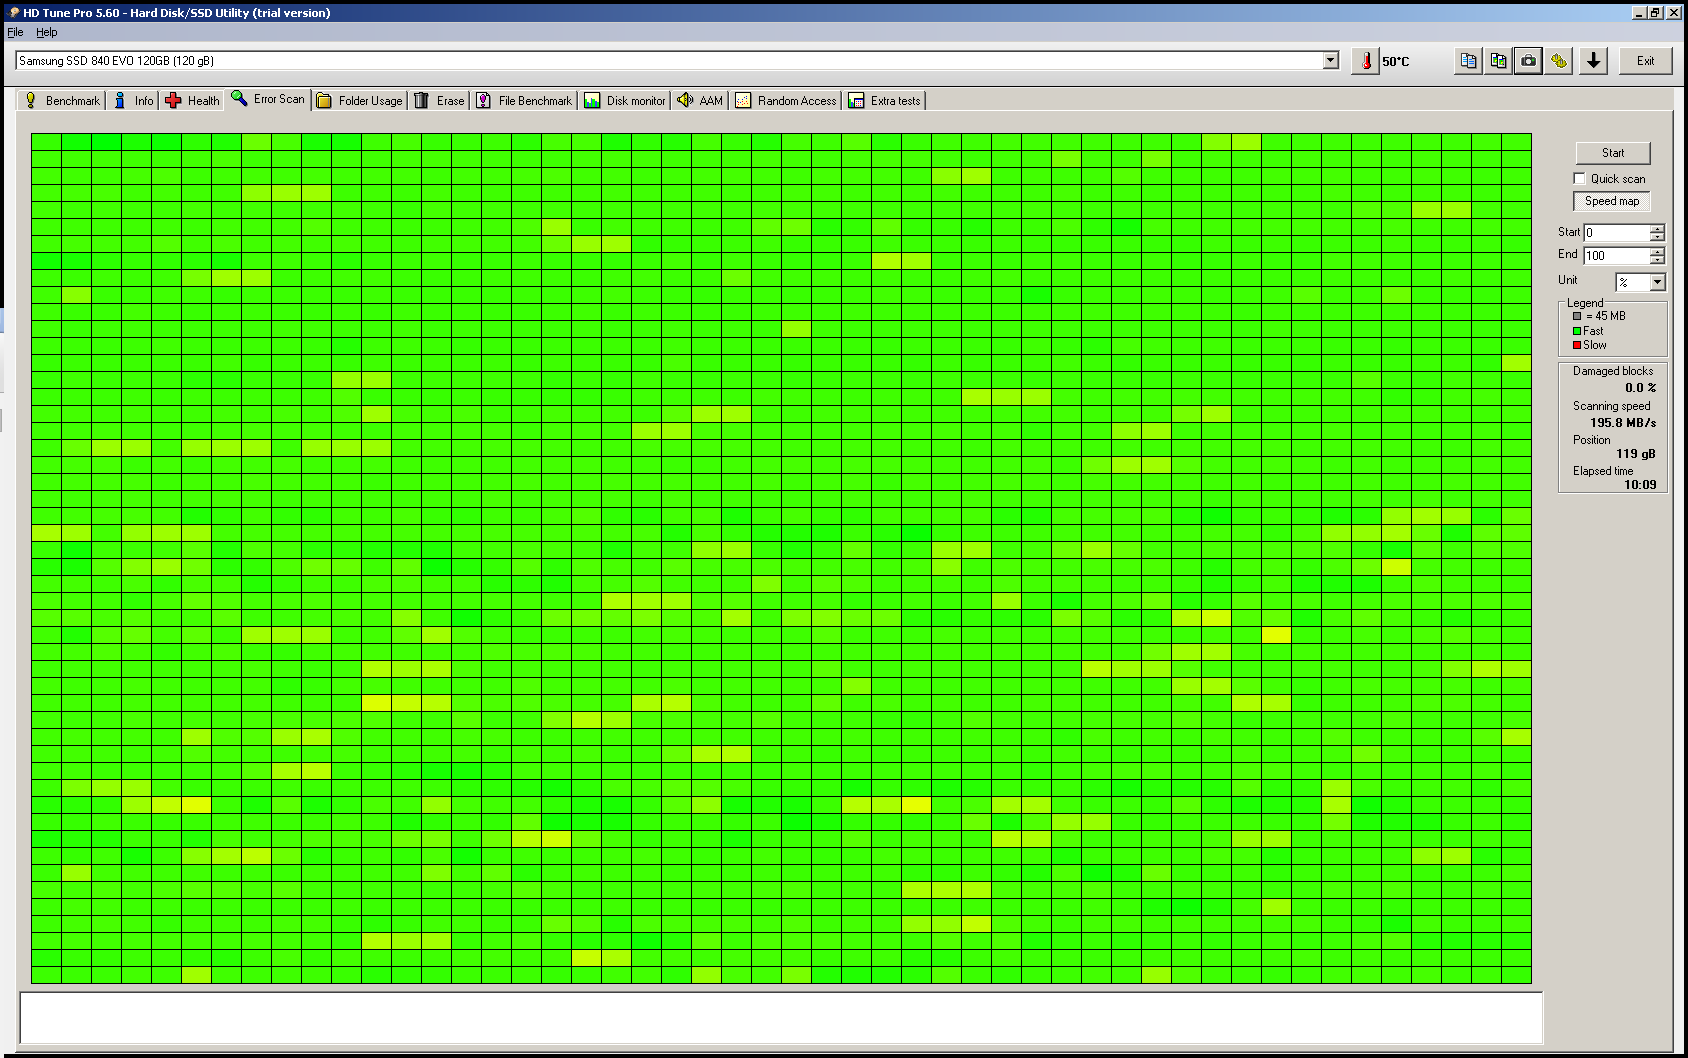This screenshot has width=1688, height=1058.
Task: Click the 'Scanning speed' label
Action: click(x=1612, y=406)
